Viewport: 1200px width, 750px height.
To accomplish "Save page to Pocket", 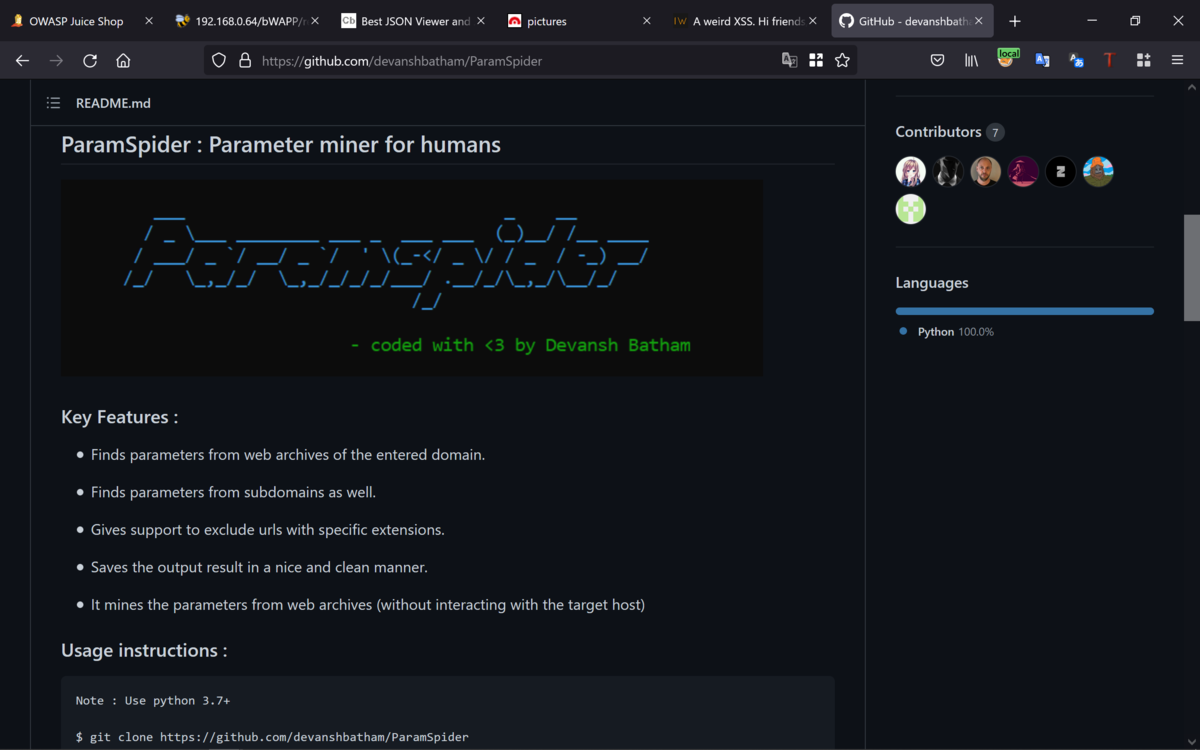I will coord(937,61).
